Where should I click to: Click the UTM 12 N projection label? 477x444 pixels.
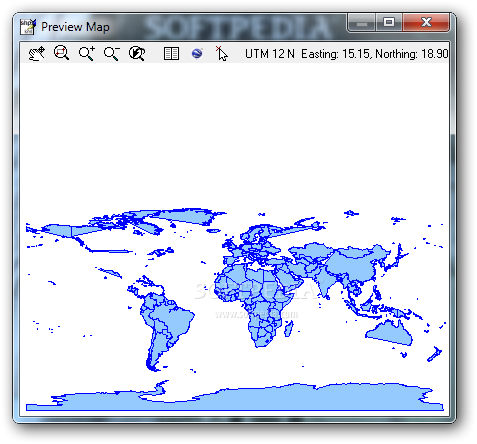[x=270, y=54]
